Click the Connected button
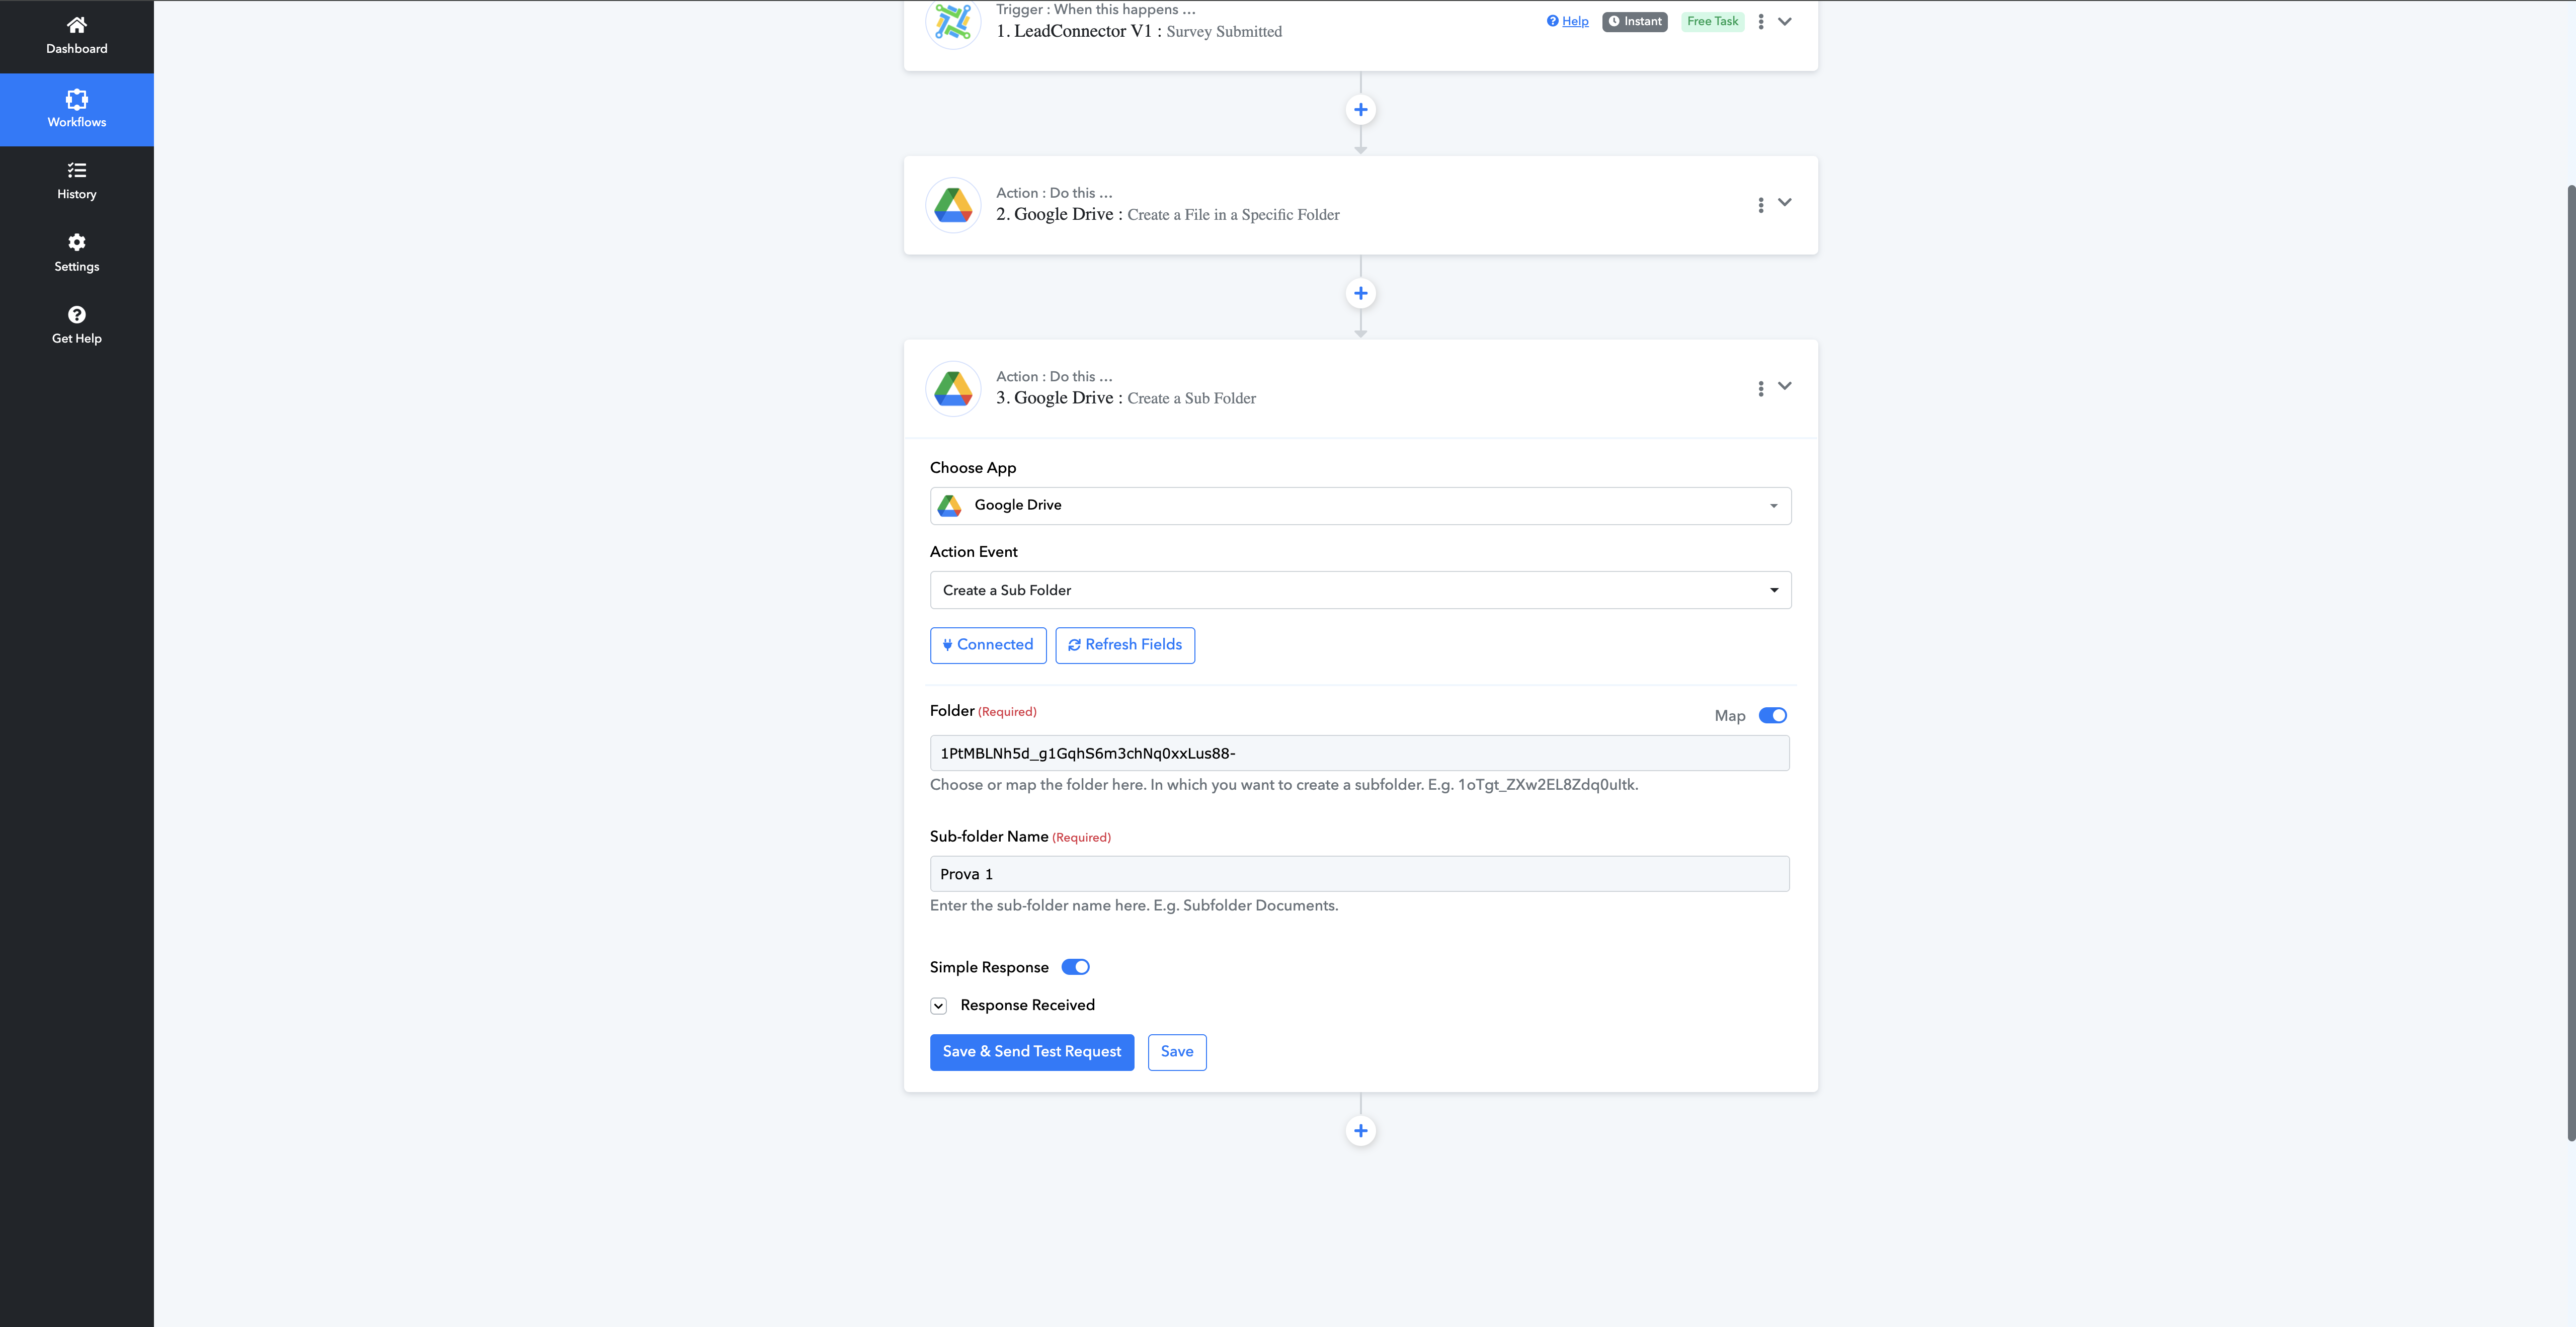Screen dimensions: 2576x1327 point(988,645)
